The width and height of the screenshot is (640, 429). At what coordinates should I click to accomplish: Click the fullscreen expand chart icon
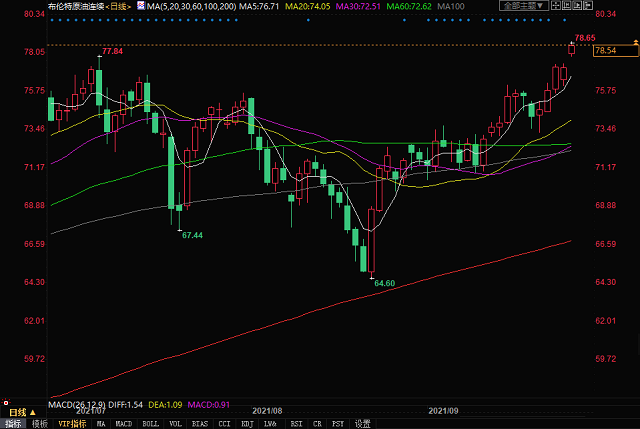[557, 6]
